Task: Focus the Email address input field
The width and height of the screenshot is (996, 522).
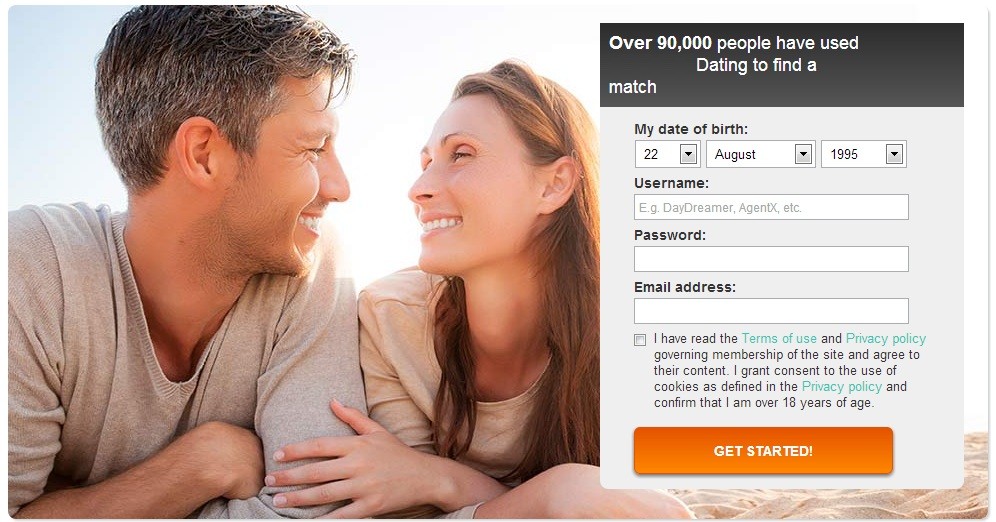Action: (x=771, y=311)
